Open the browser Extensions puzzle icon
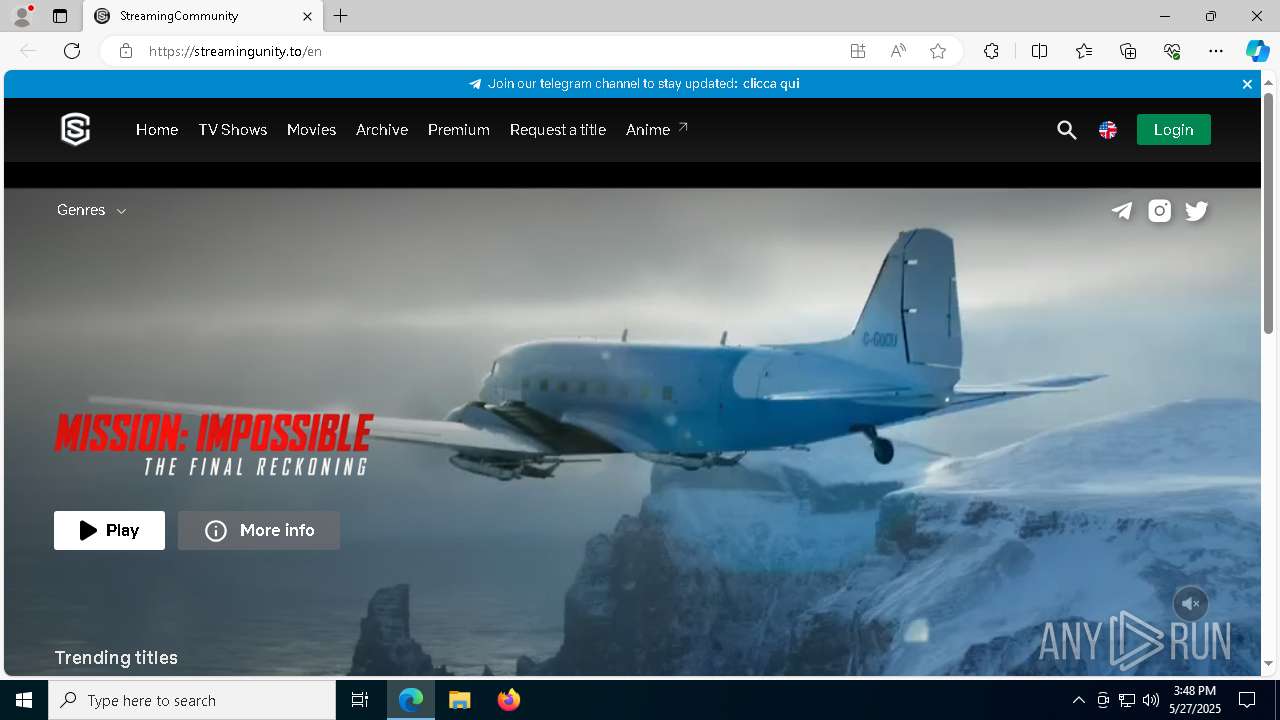Screen dimensions: 1280x720 coord(991,51)
